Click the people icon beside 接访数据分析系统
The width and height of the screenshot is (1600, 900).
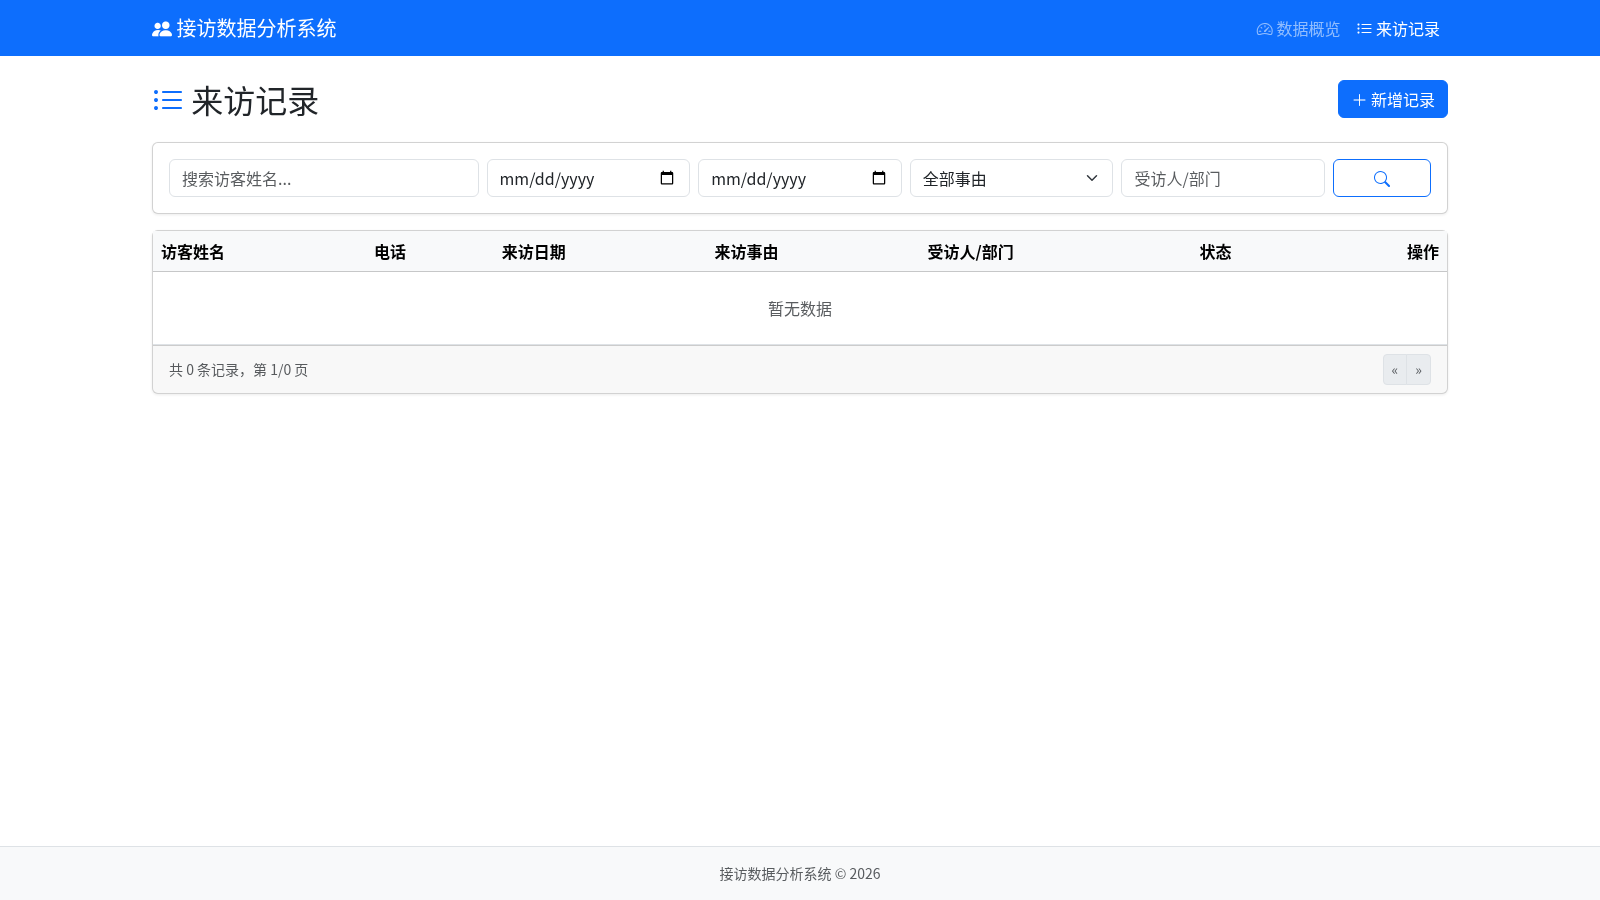click(162, 29)
